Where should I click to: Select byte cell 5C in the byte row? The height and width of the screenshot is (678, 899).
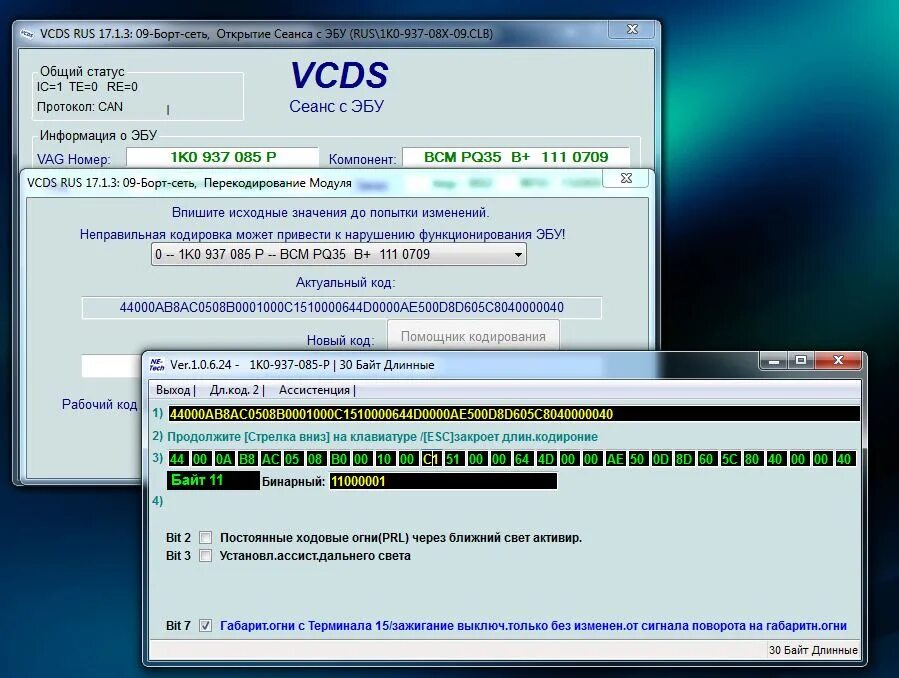pyautogui.click(x=729, y=459)
